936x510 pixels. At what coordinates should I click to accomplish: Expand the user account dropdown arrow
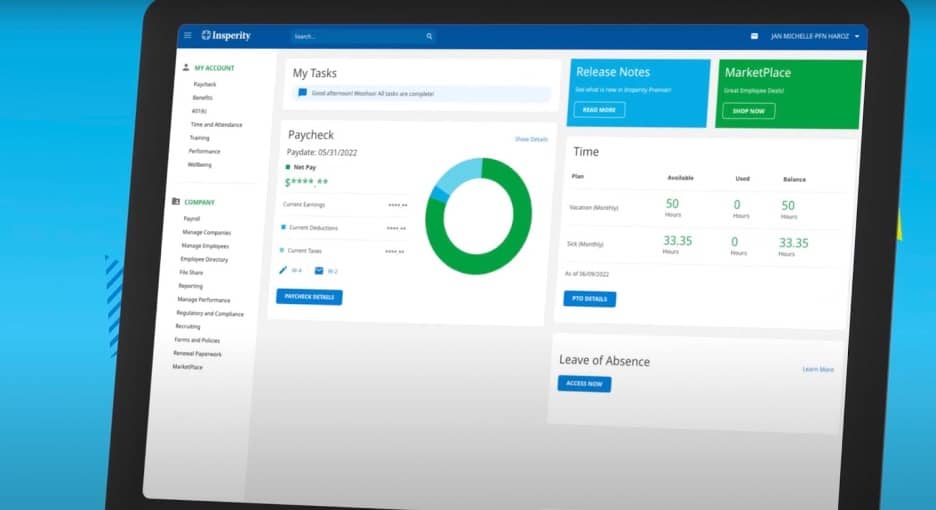857,37
